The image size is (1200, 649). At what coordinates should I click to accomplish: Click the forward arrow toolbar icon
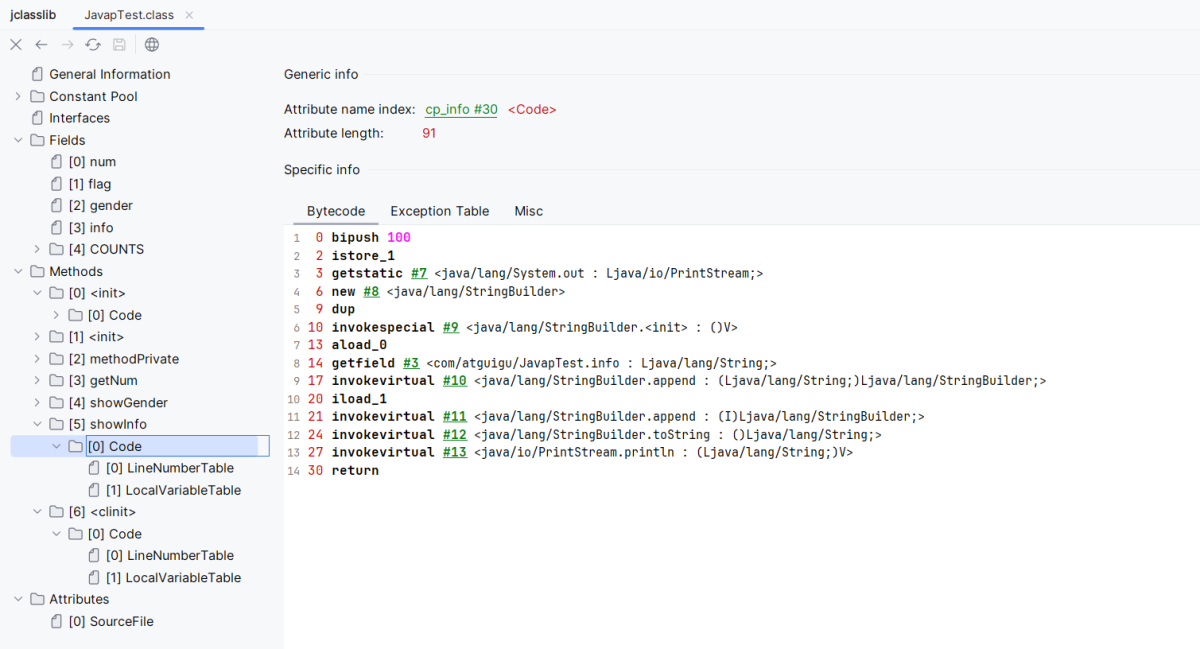coord(67,45)
